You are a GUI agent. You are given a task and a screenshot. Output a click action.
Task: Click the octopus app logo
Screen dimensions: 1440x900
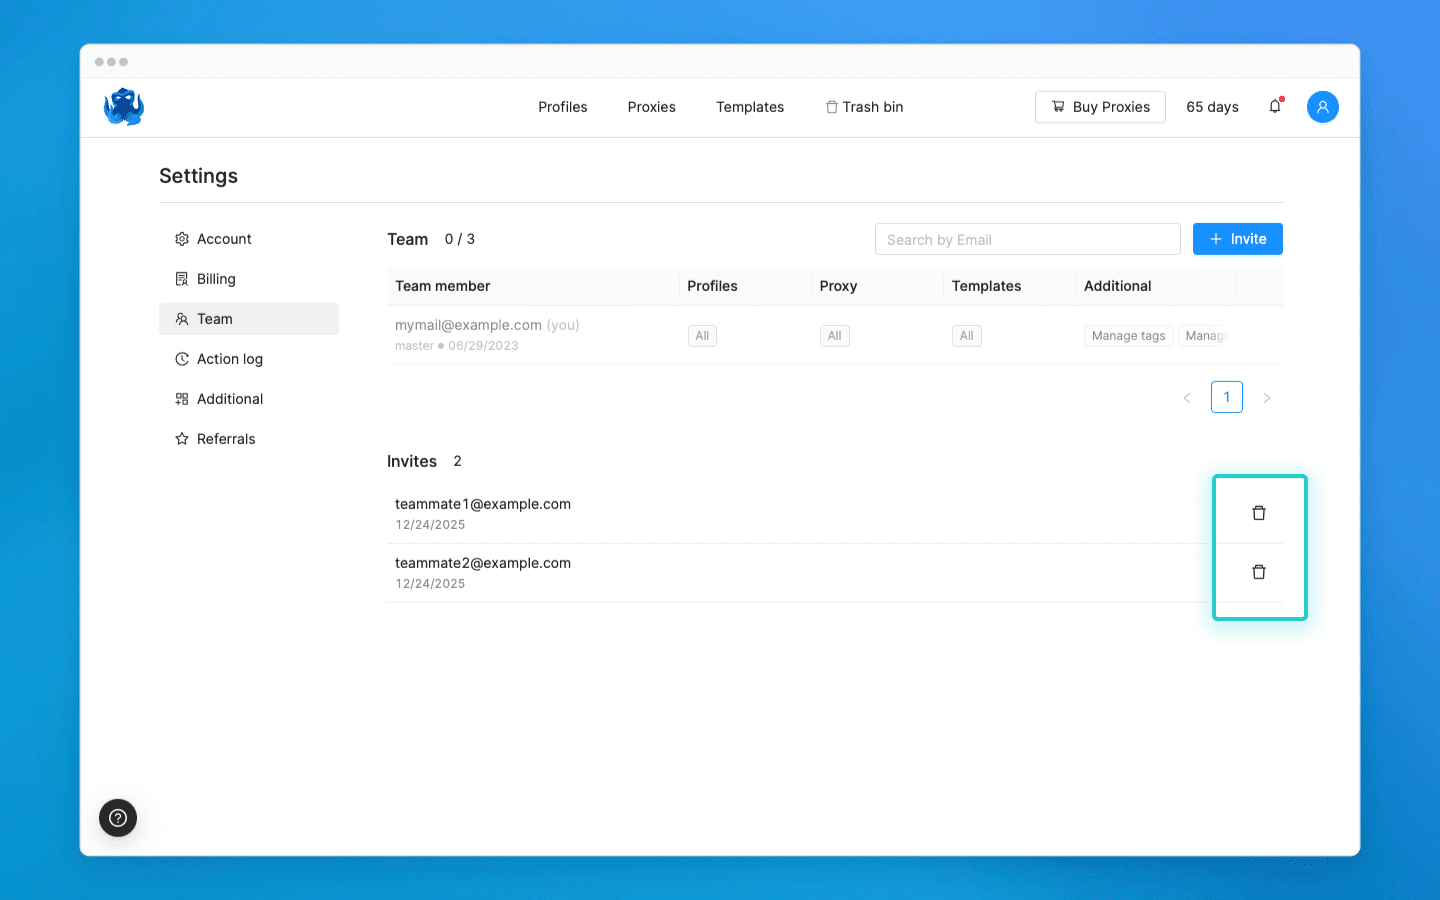[124, 107]
